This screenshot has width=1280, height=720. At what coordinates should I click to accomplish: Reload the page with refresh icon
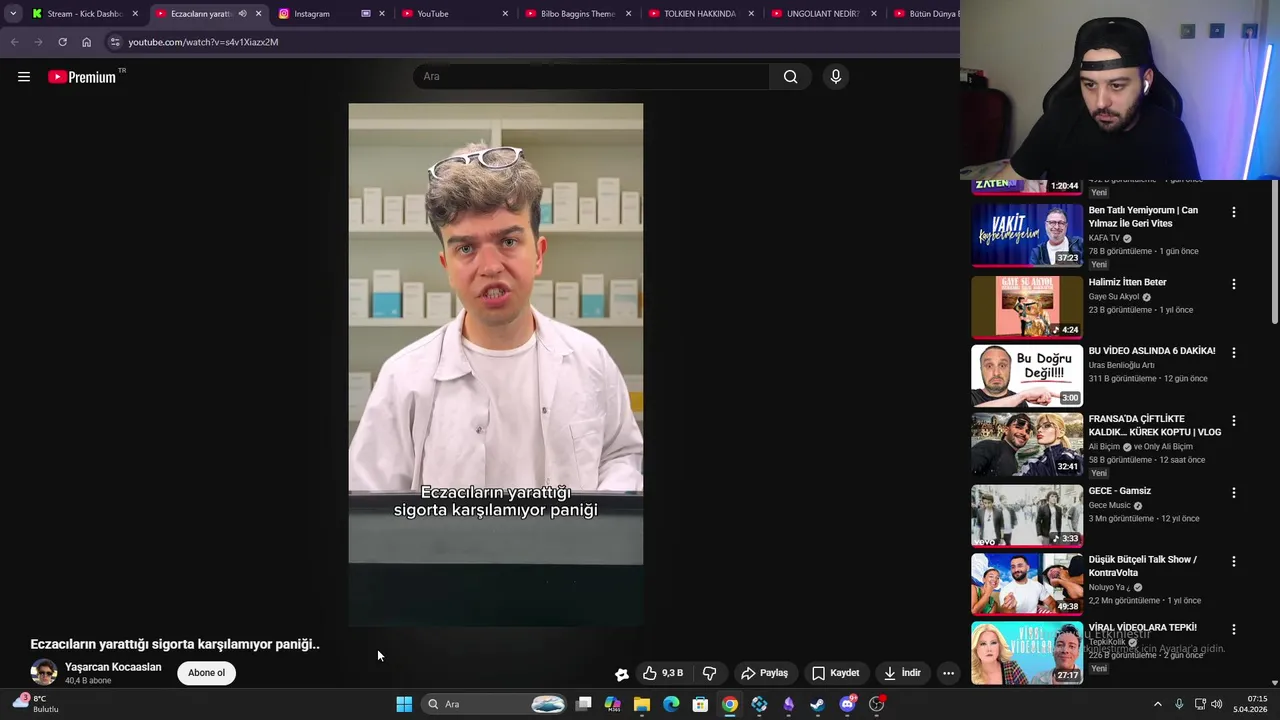62,42
